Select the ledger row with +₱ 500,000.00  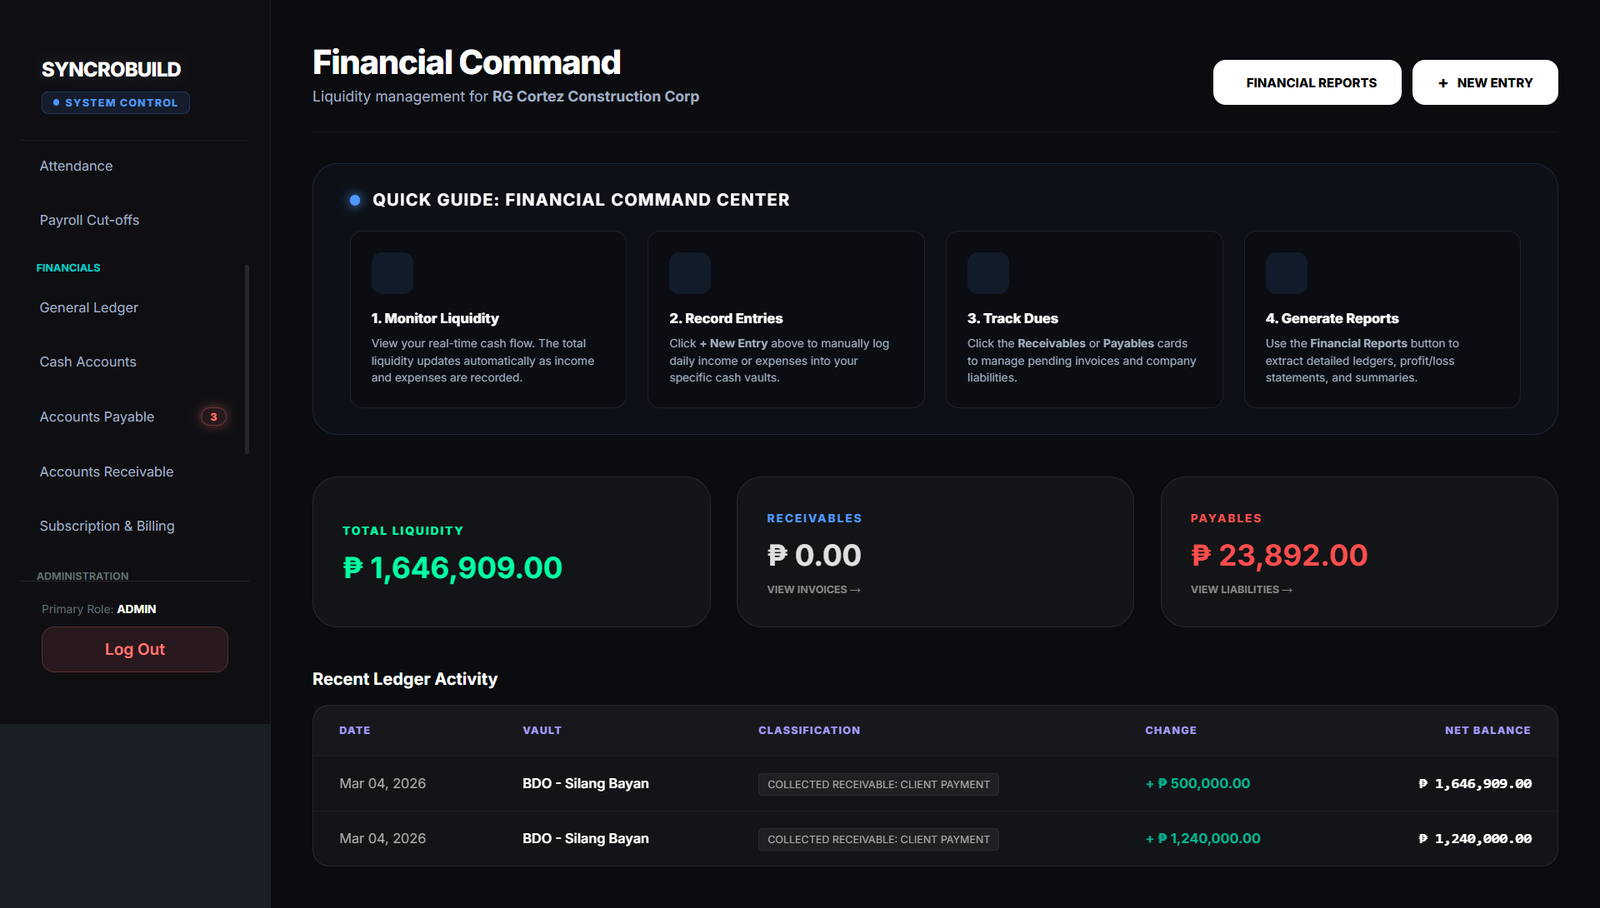(x=935, y=784)
